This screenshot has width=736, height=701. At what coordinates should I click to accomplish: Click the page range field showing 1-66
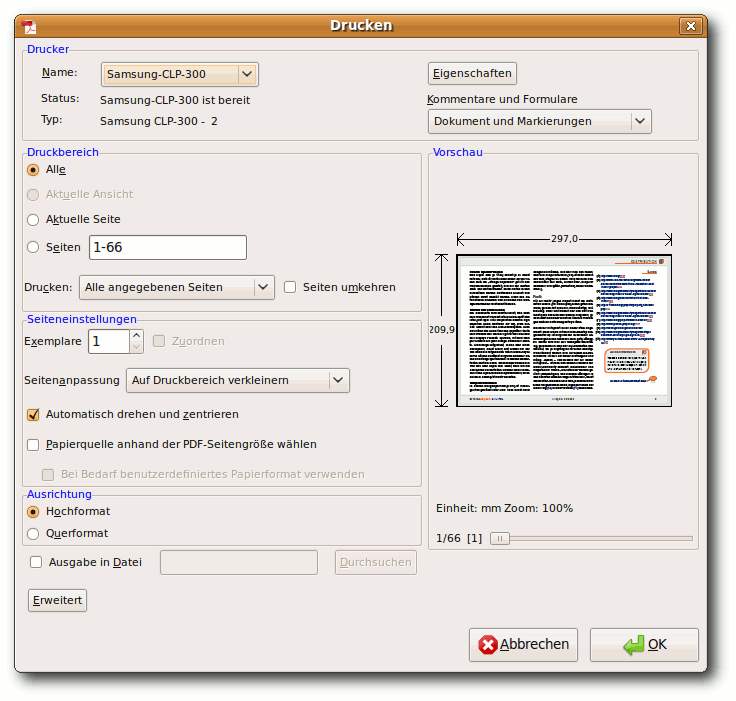point(167,247)
